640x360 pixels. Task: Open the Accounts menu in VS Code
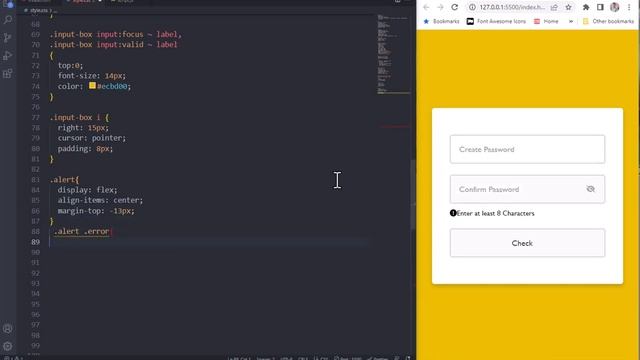7,329
